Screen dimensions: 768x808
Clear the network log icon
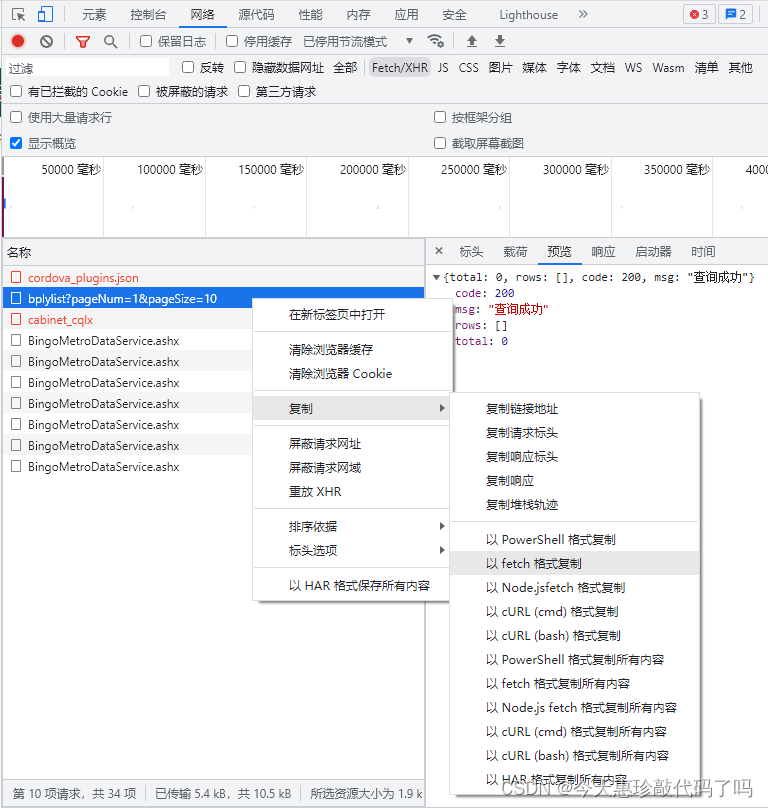coord(46,41)
